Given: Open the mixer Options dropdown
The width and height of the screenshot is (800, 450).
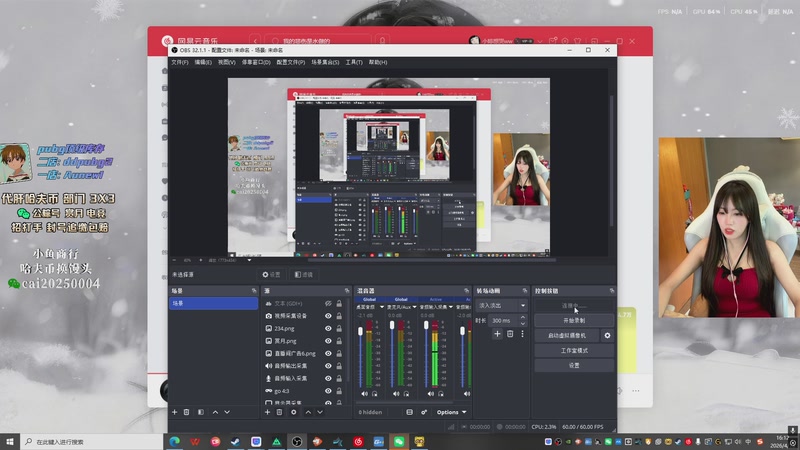Looking at the screenshot, I should pos(452,412).
